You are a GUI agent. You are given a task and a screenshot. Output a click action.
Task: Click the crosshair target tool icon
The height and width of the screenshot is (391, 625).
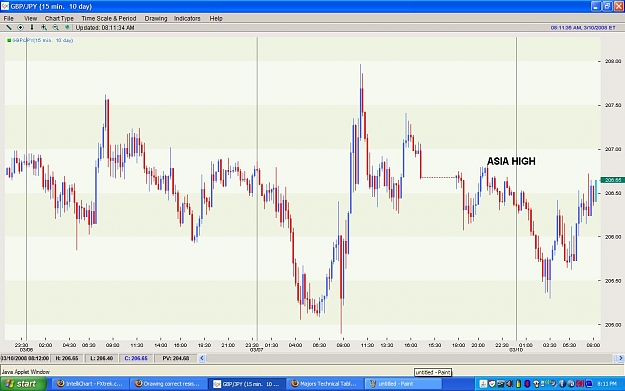pos(20,28)
